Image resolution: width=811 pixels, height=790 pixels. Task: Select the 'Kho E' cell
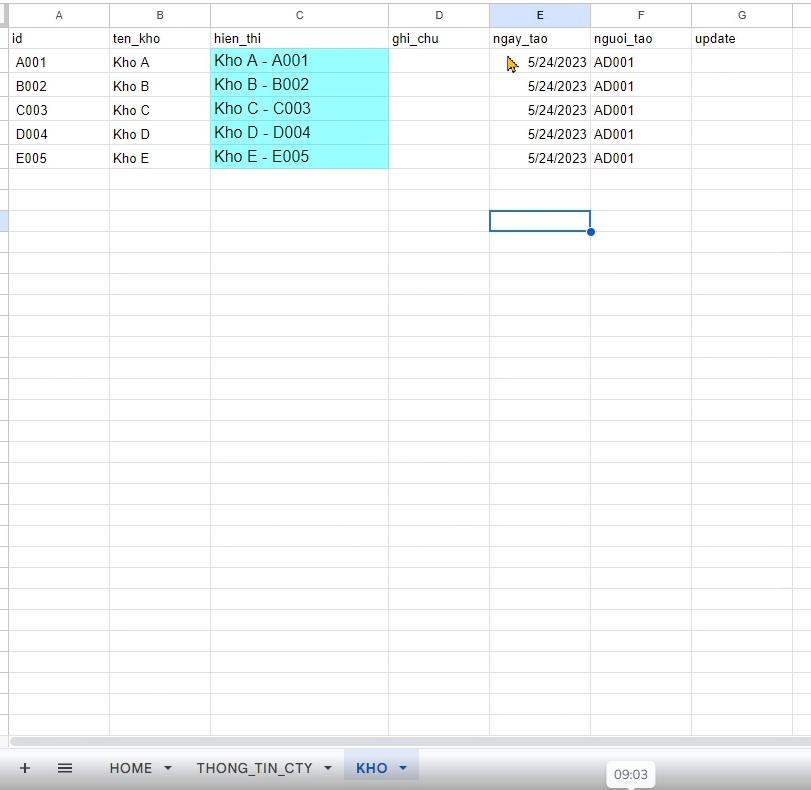pyautogui.click(x=160, y=158)
